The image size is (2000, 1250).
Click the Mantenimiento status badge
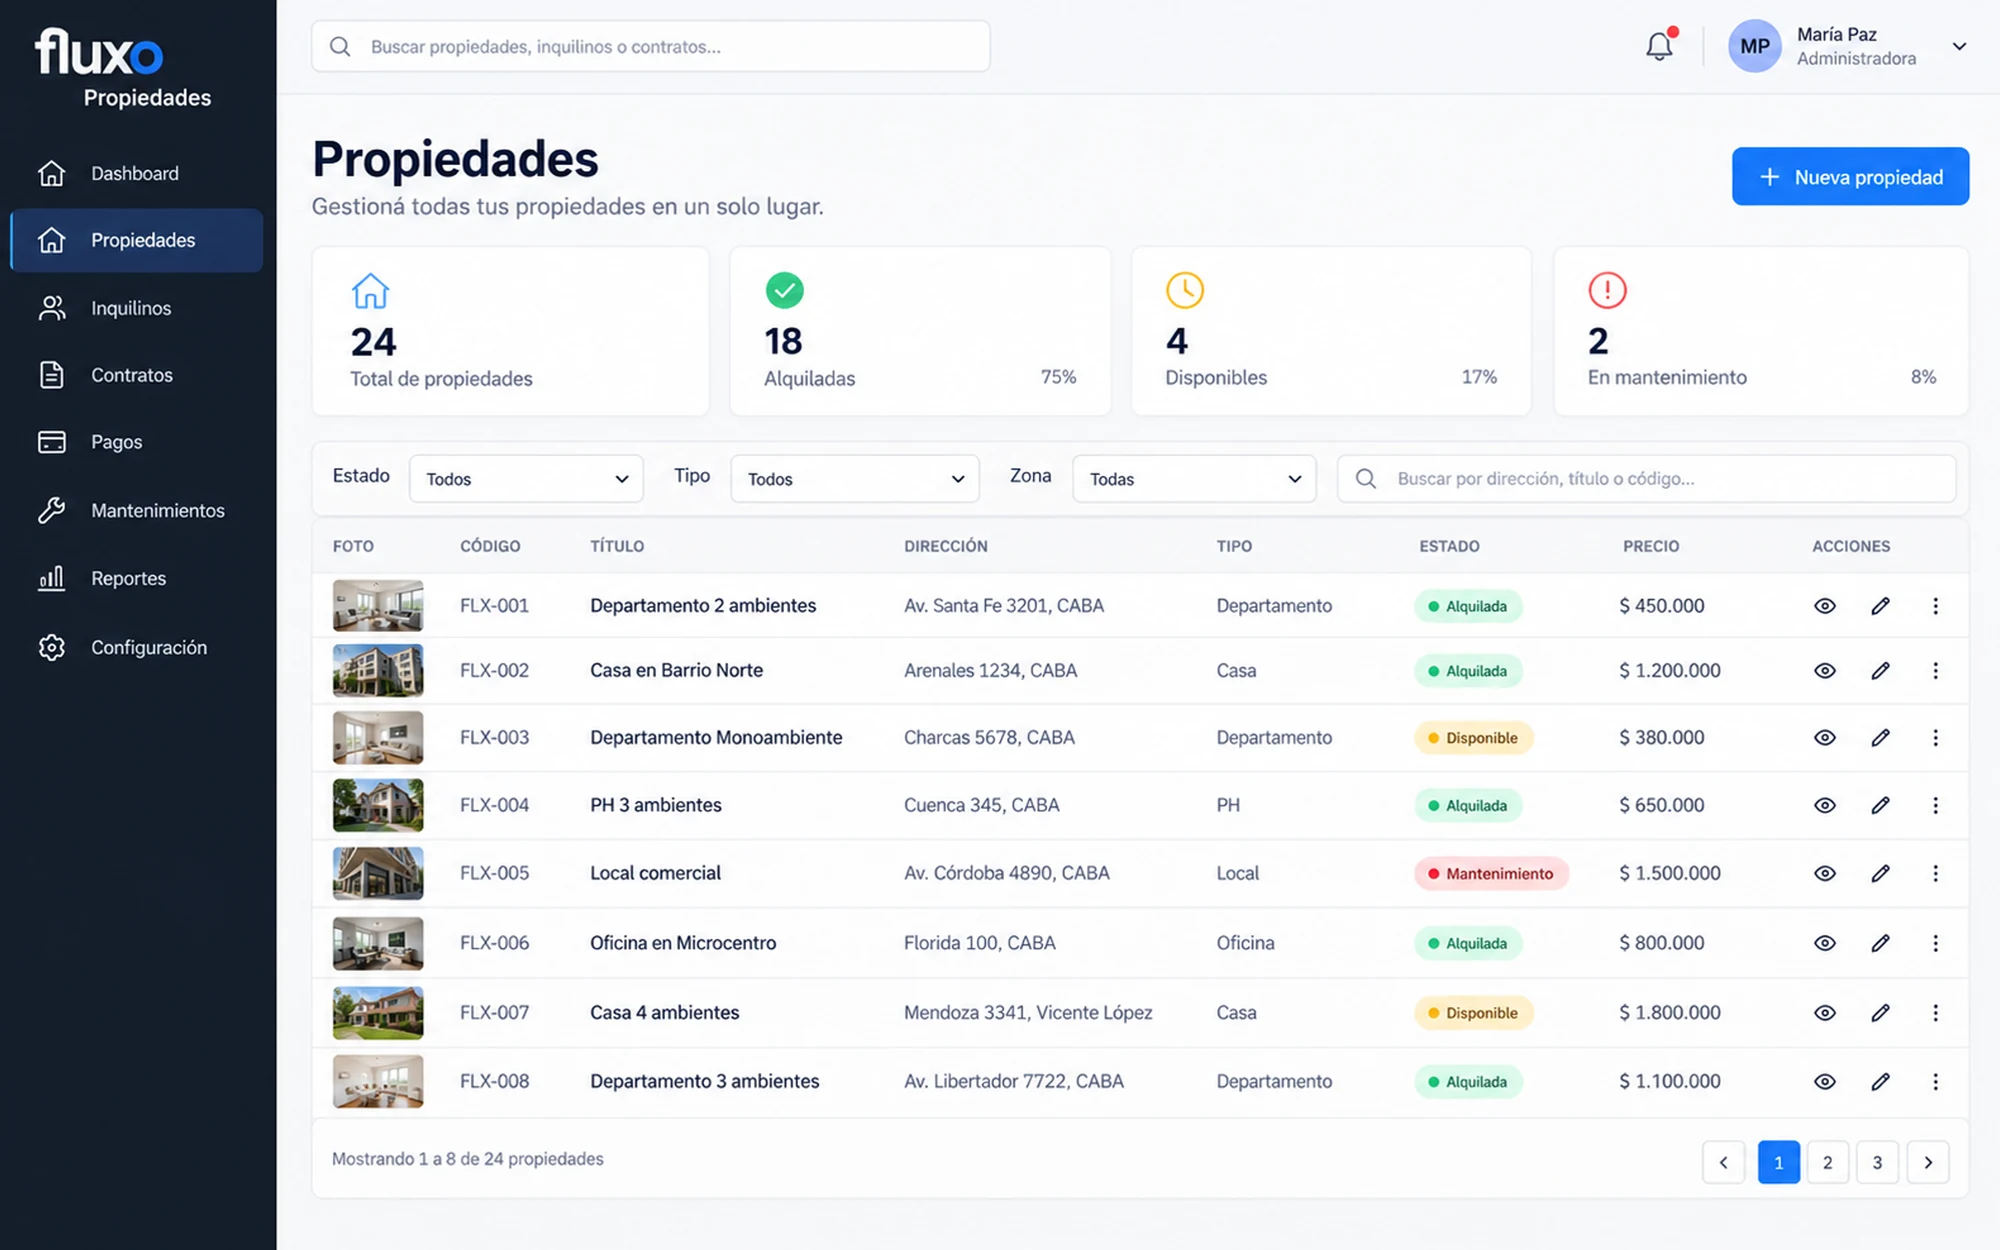1491,873
